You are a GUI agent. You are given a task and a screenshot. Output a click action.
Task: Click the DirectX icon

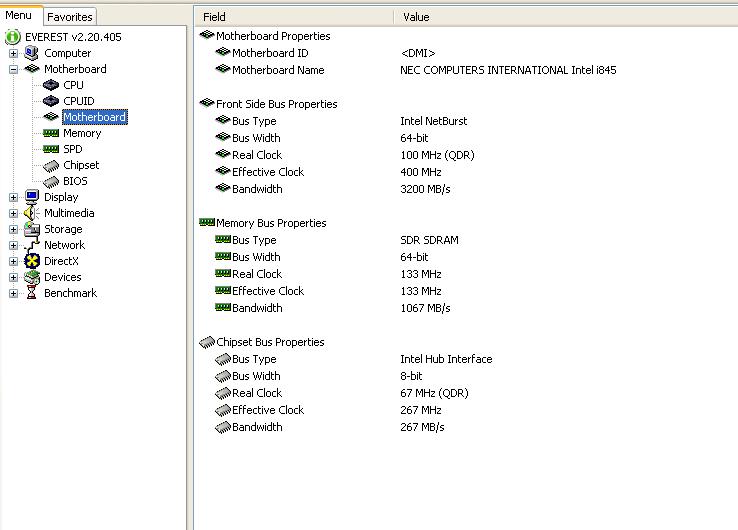coord(32,261)
